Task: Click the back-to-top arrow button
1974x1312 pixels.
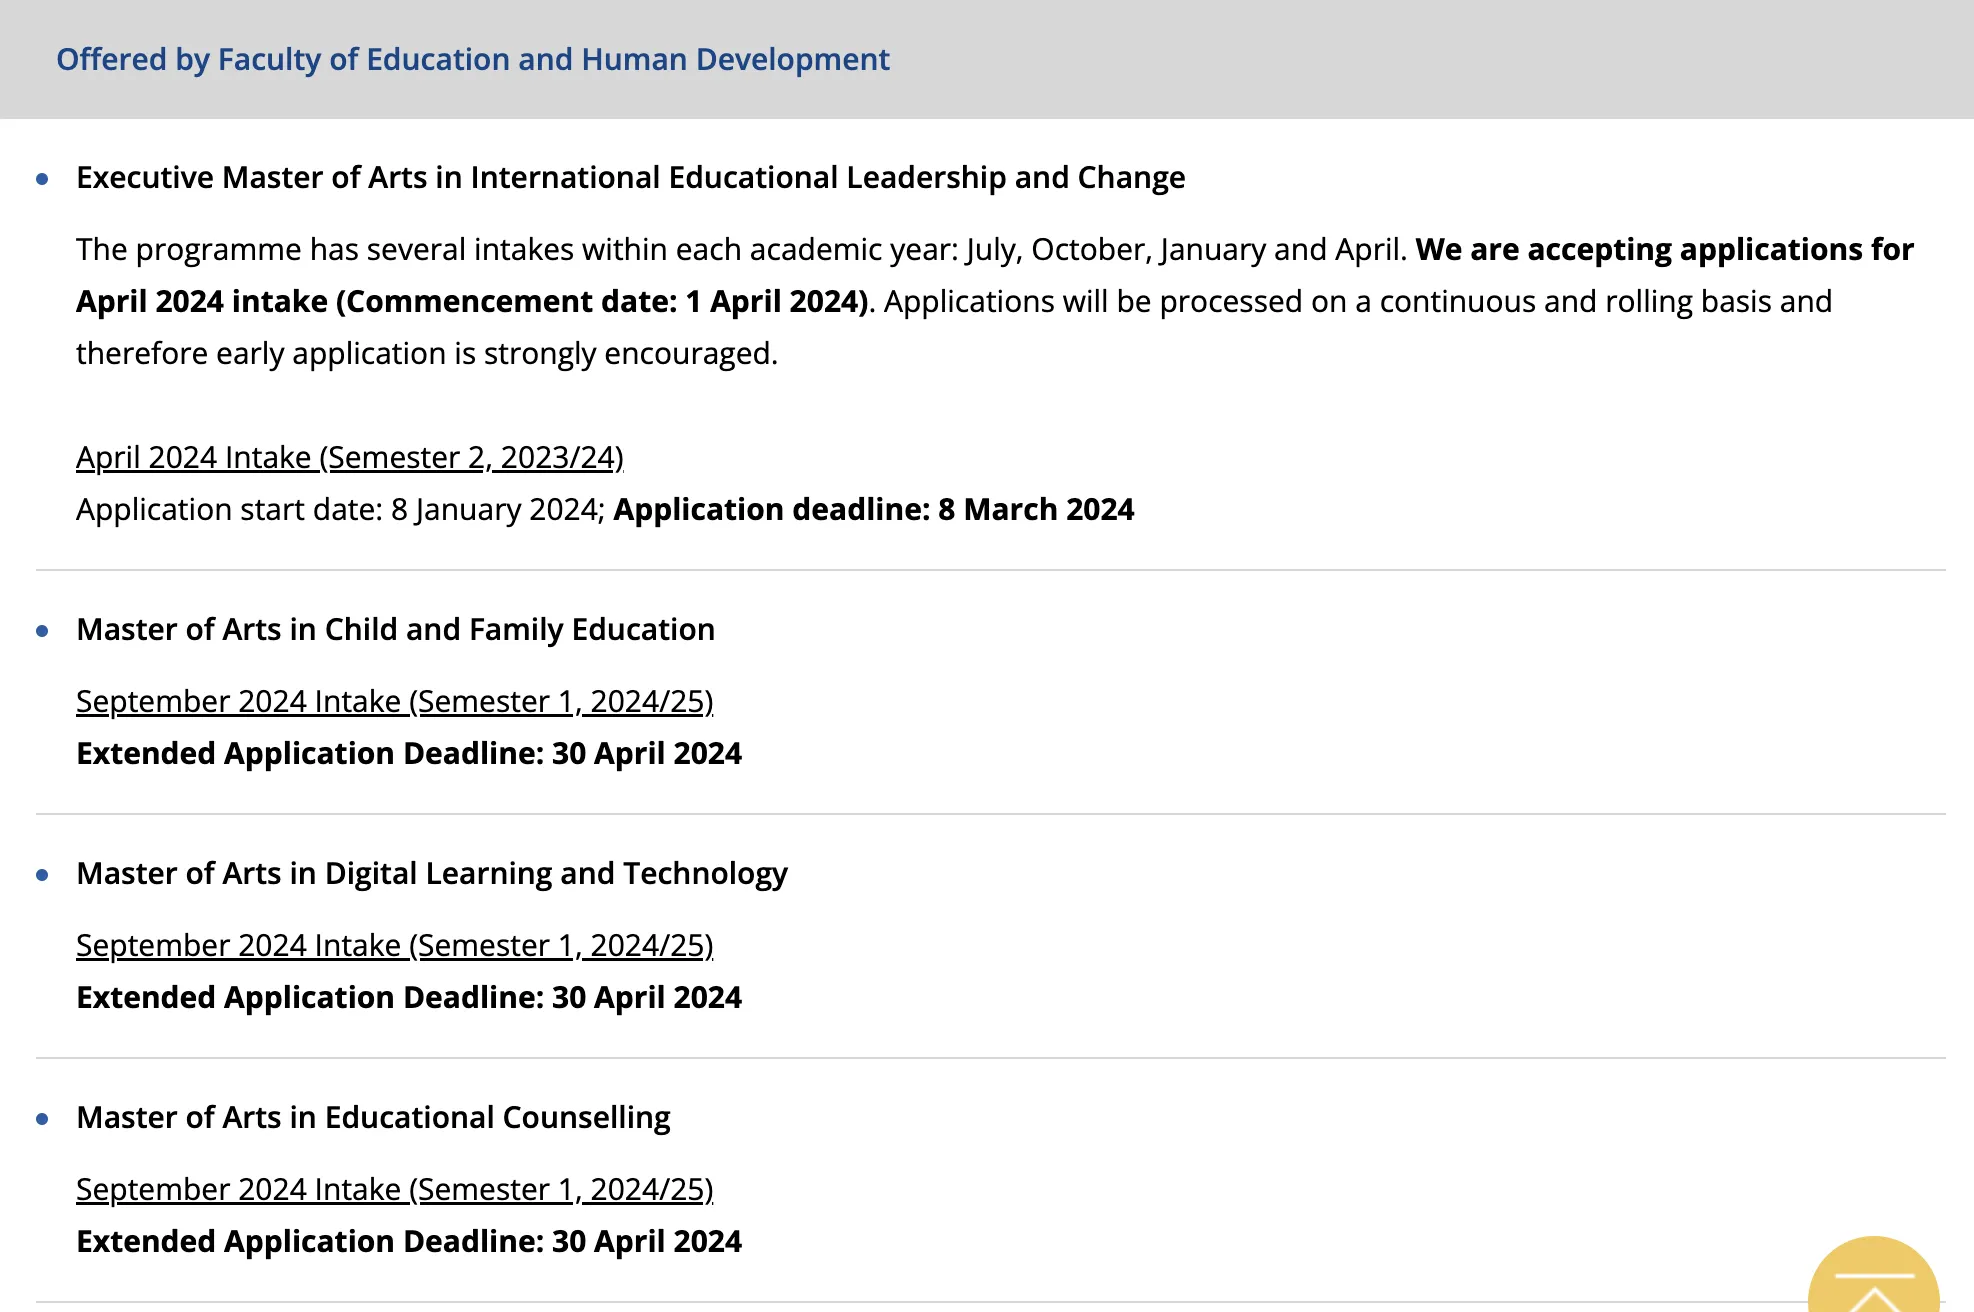Action: pyautogui.click(x=1873, y=1282)
